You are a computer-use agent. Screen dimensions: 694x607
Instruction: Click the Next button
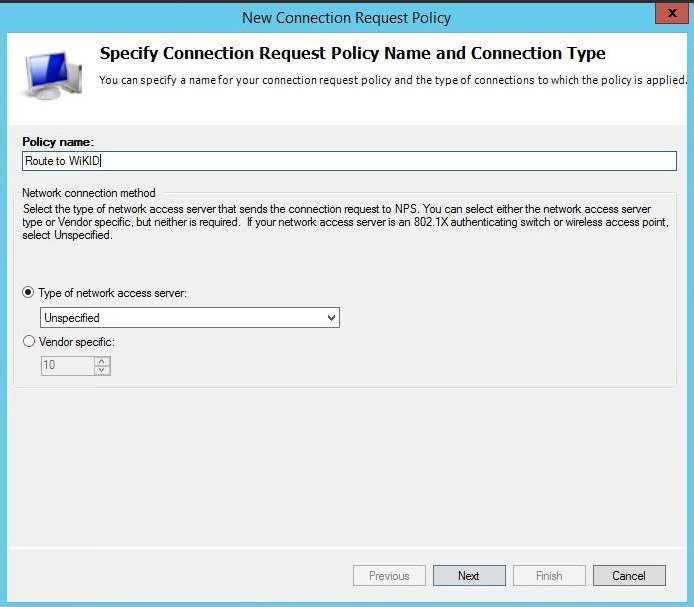tap(469, 576)
